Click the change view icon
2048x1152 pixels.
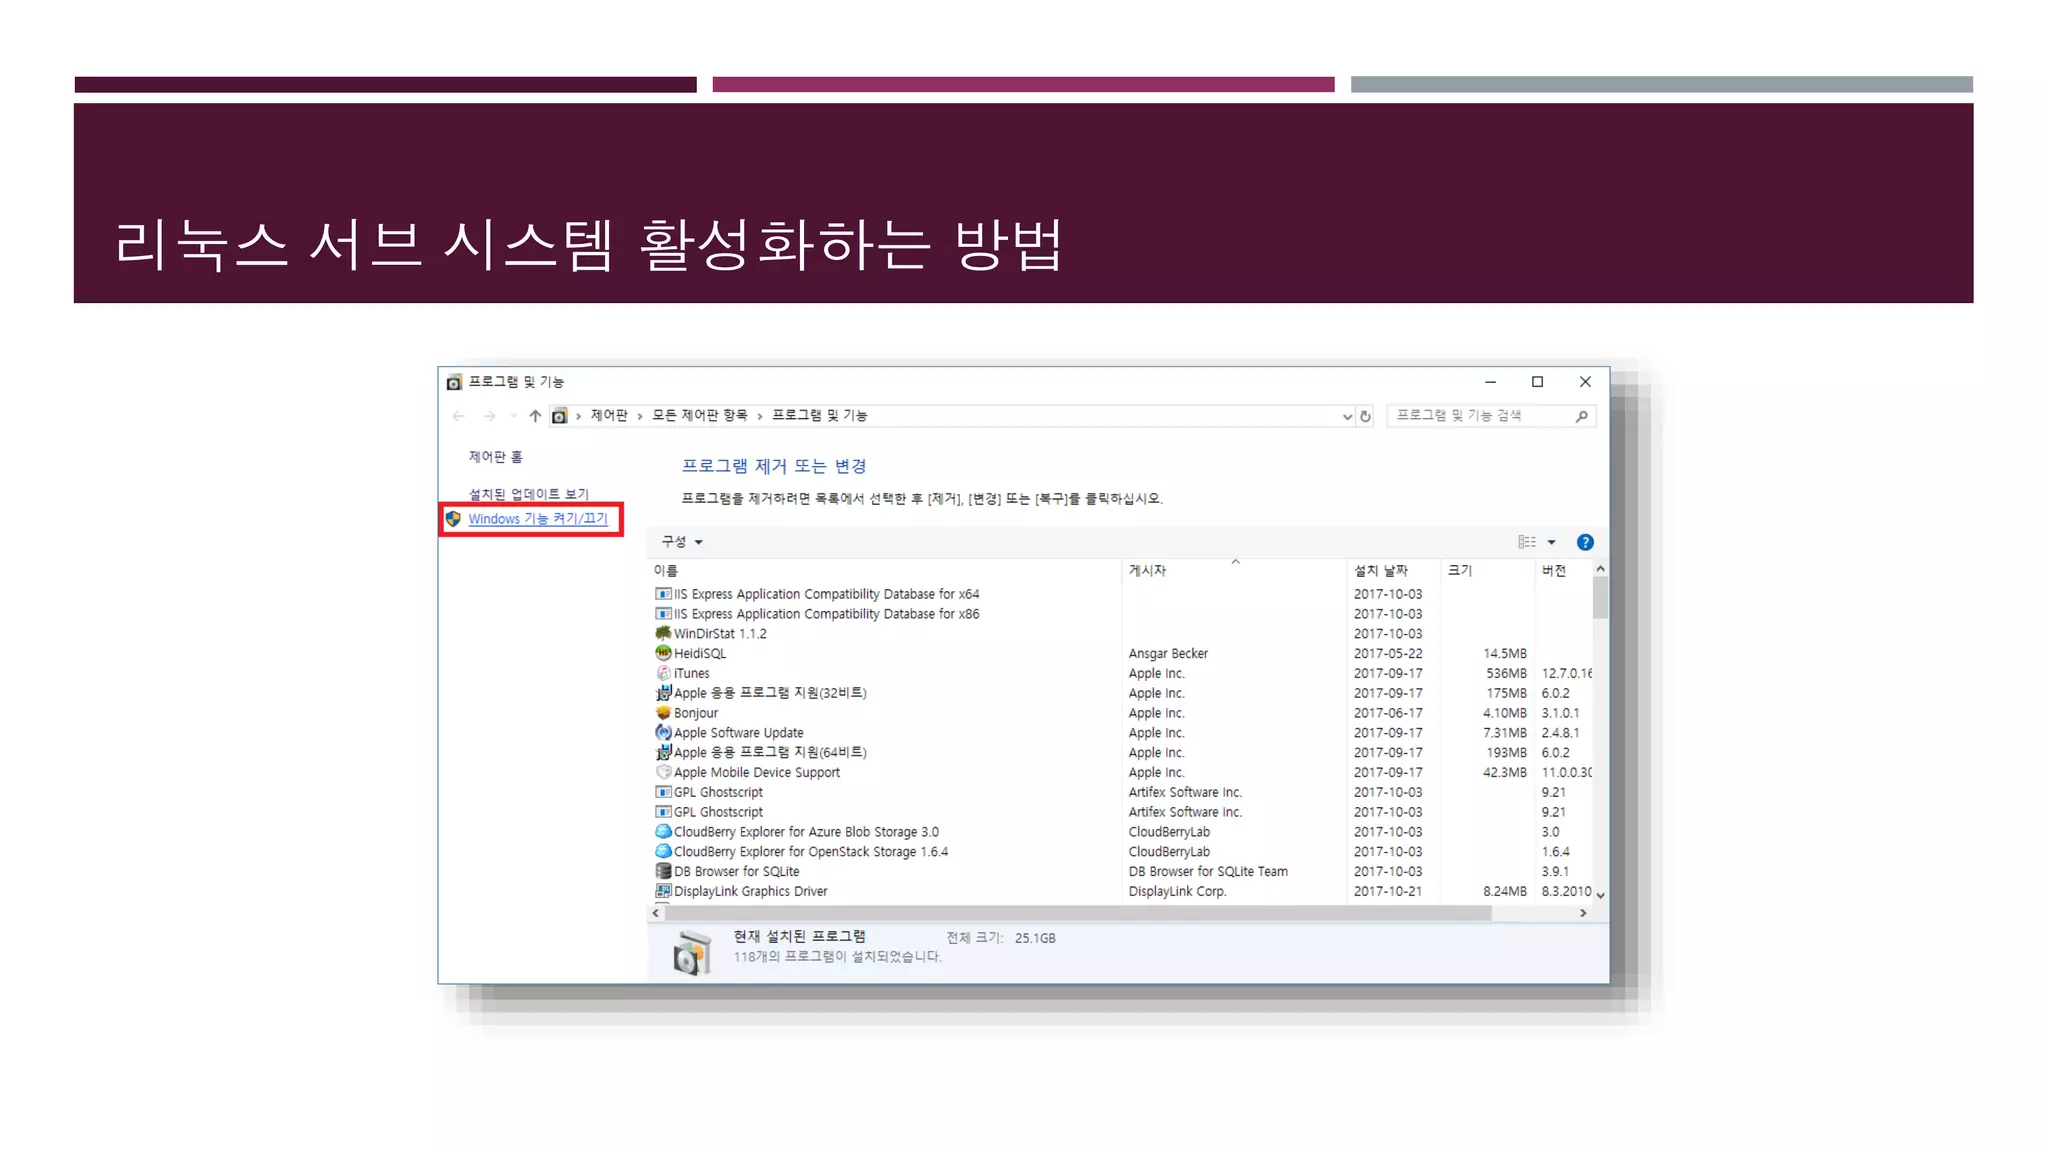pos(1526,542)
